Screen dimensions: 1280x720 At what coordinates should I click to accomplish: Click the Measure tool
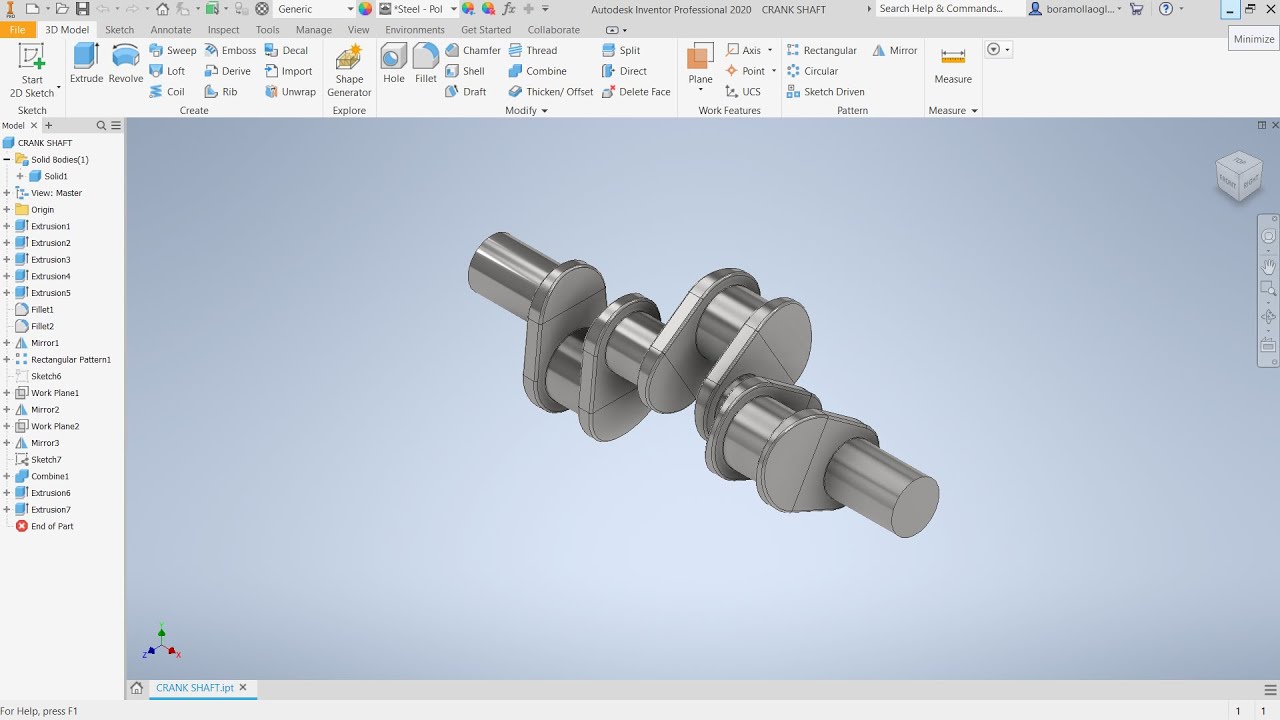click(953, 64)
